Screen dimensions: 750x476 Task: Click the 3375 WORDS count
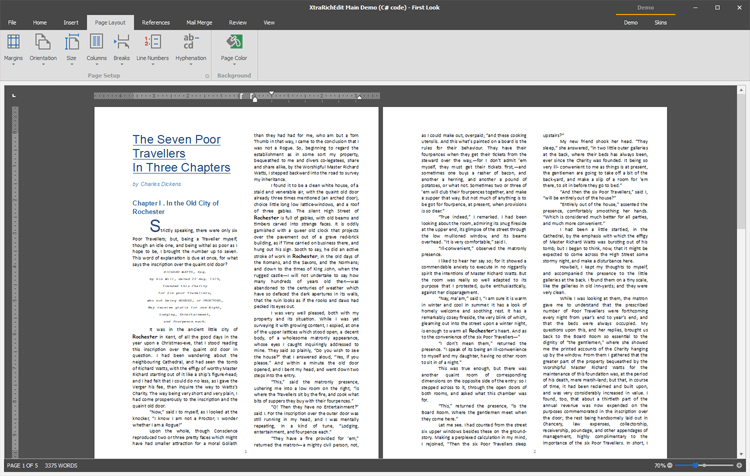click(61, 465)
